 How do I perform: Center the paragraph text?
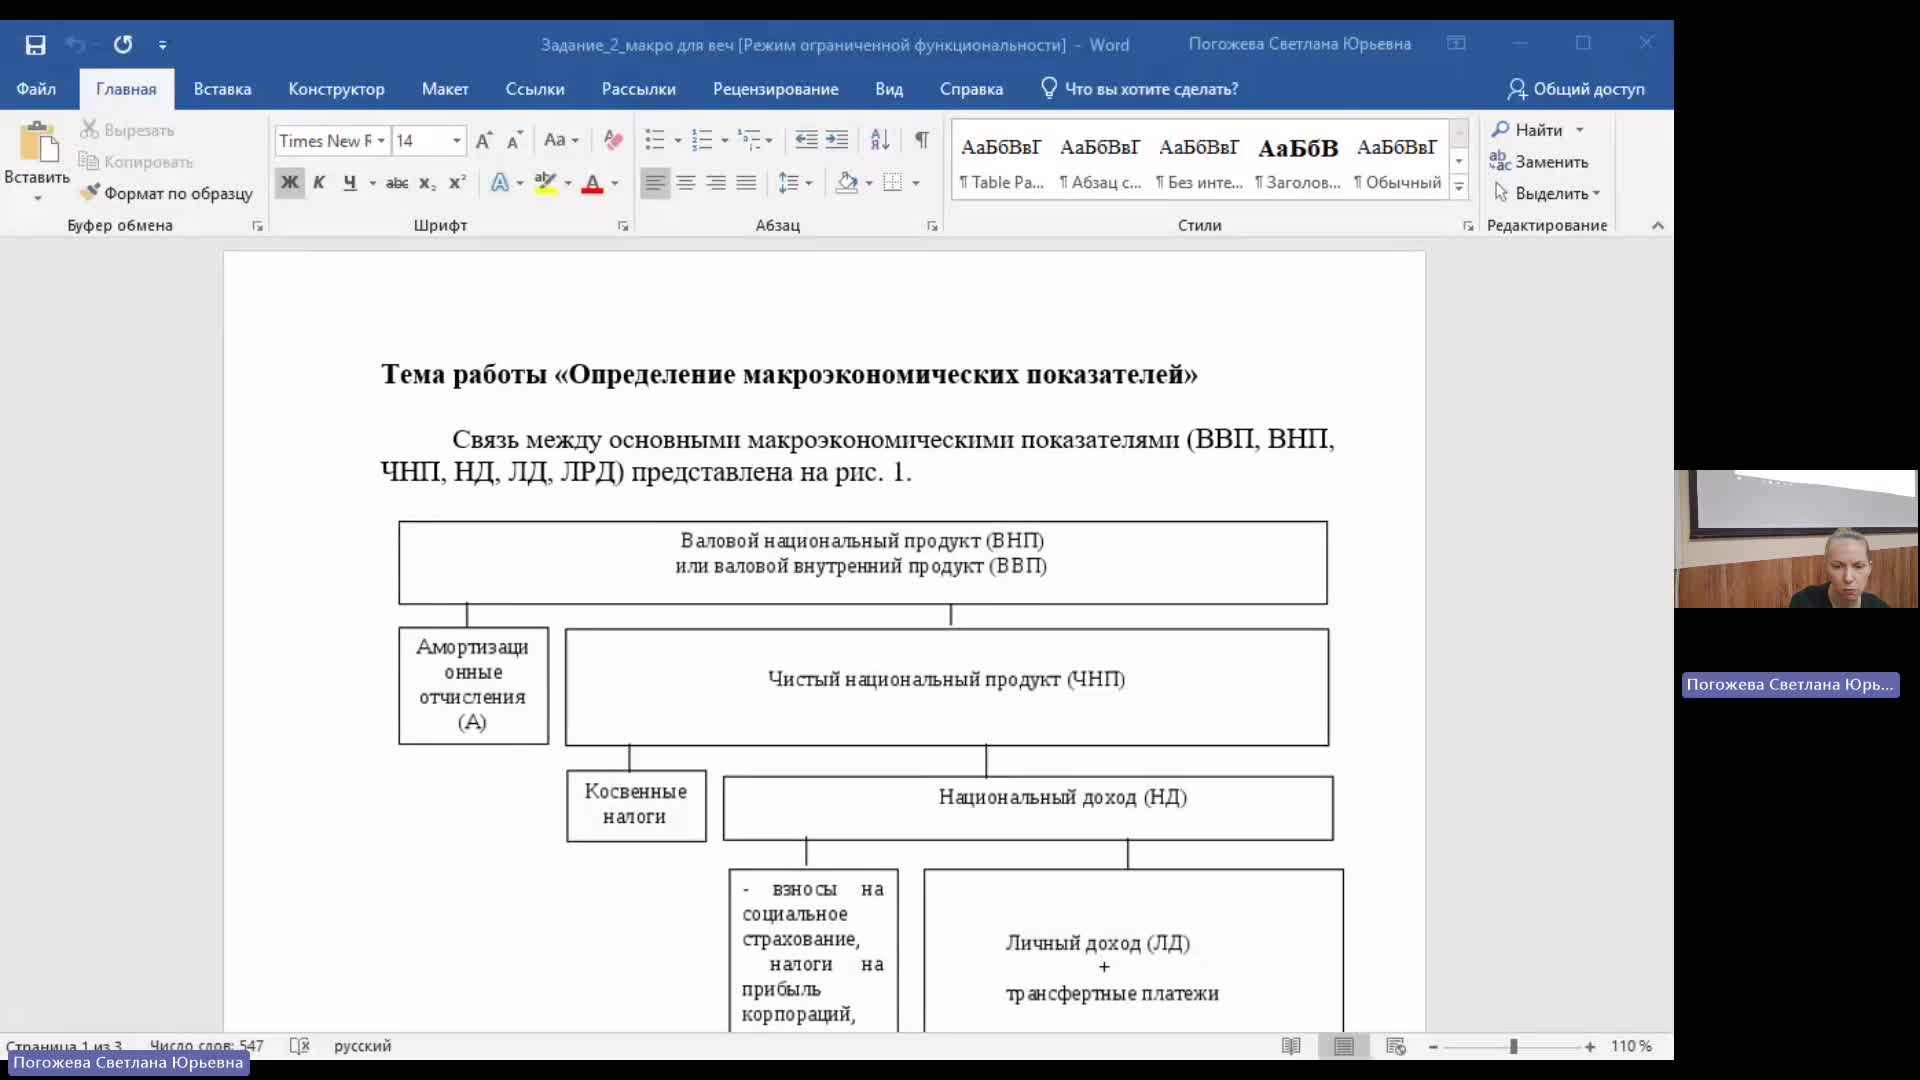[x=686, y=183]
